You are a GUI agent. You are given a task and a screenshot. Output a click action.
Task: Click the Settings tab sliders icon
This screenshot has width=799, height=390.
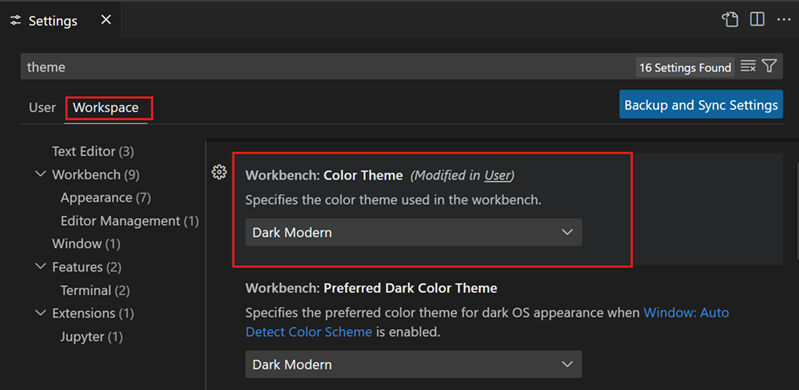pyautogui.click(x=16, y=20)
